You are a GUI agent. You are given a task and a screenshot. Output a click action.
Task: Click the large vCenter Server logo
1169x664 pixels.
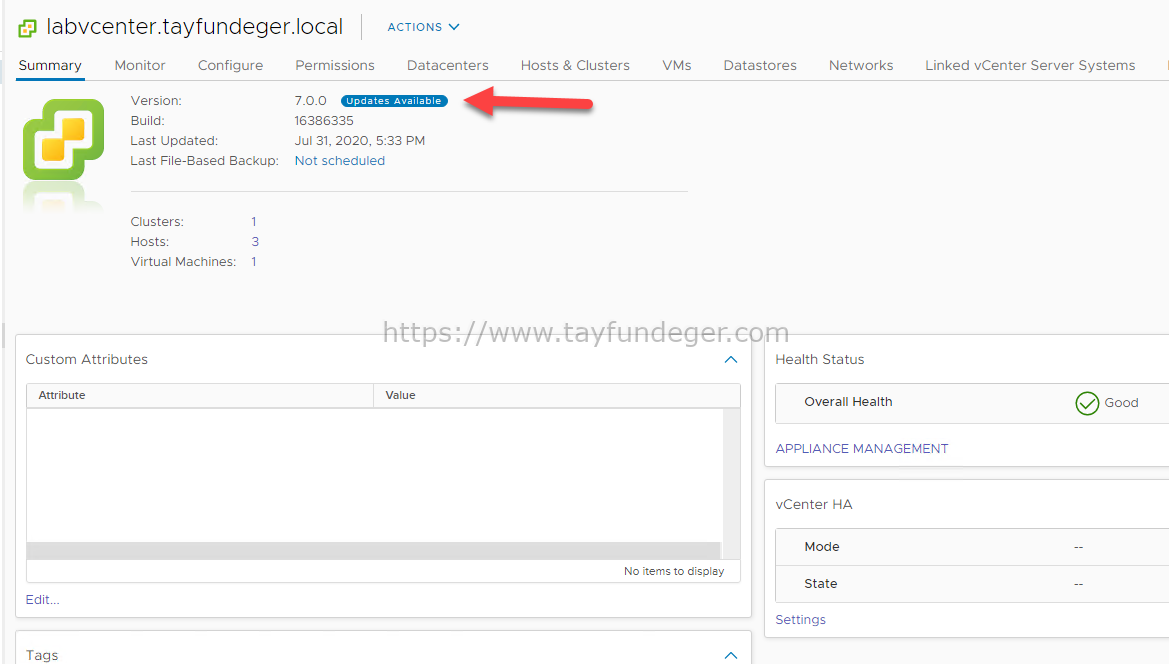pyautogui.click(x=63, y=139)
